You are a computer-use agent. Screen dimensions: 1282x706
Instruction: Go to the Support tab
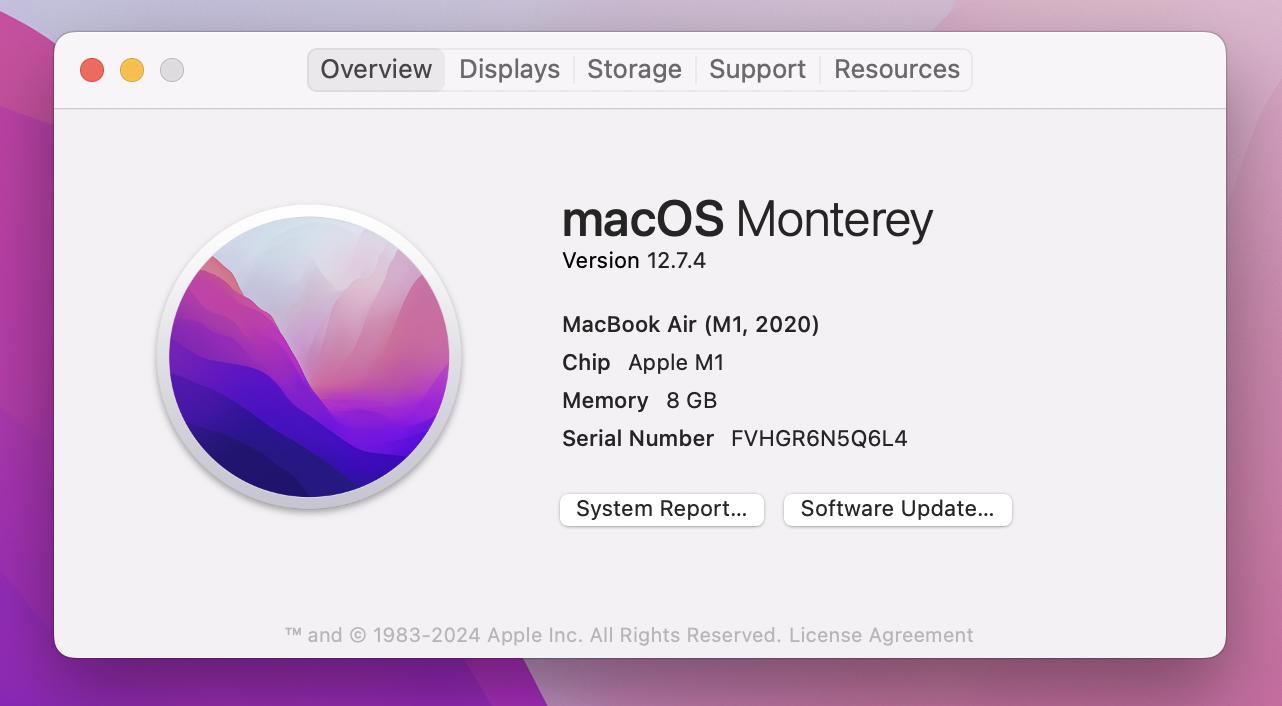click(x=757, y=70)
